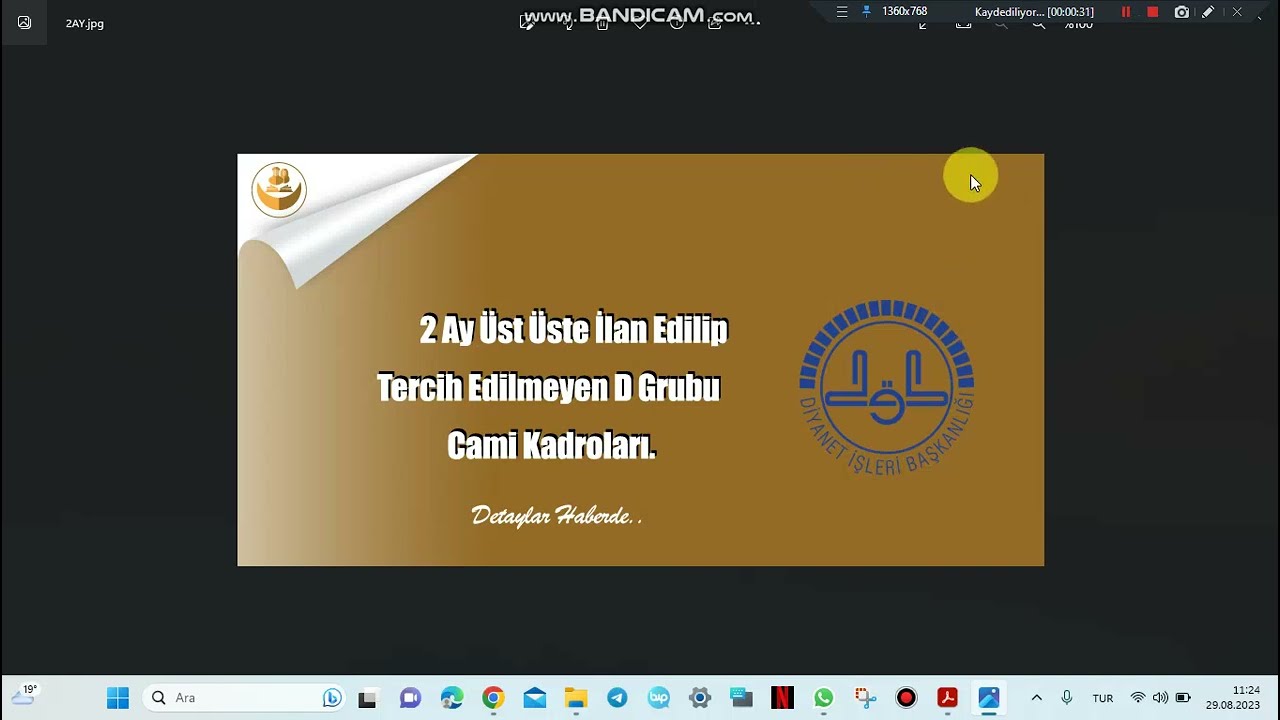Image resolution: width=1280 pixels, height=720 pixels.
Task: Click the battery tray icon
Action: click(x=1183, y=698)
